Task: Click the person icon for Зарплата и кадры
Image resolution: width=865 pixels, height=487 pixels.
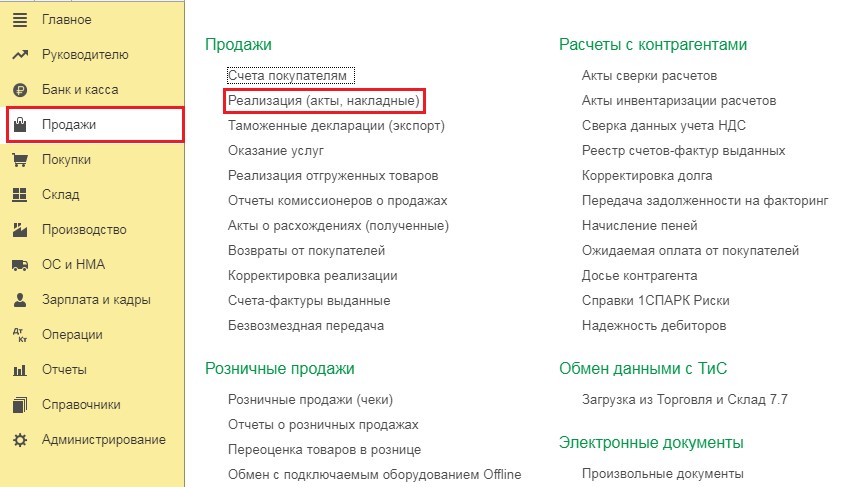Action: click(x=20, y=299)
